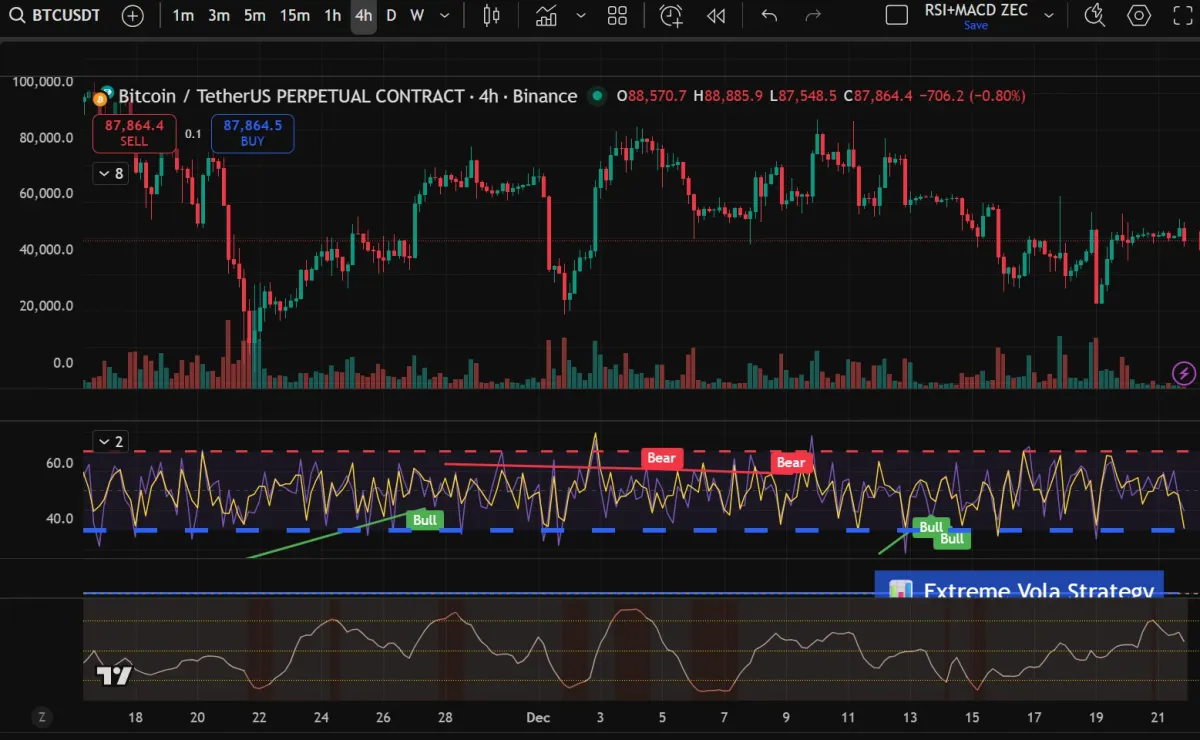
Task: Click the Dec label on time axis
Action: tap(538, 717)
